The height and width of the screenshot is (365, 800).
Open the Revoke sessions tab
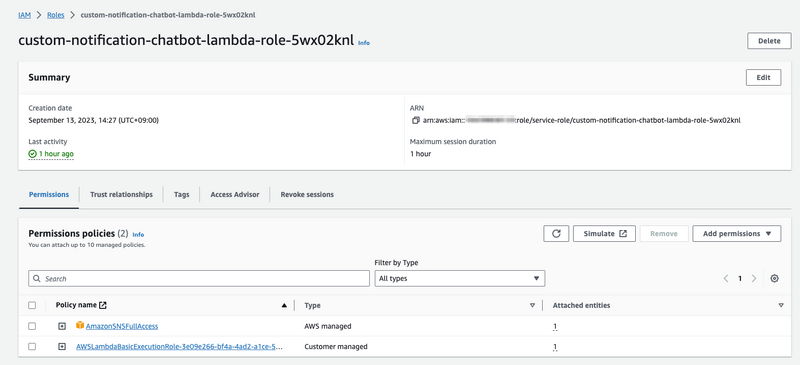pyautogui.click(x=307, y=194)
